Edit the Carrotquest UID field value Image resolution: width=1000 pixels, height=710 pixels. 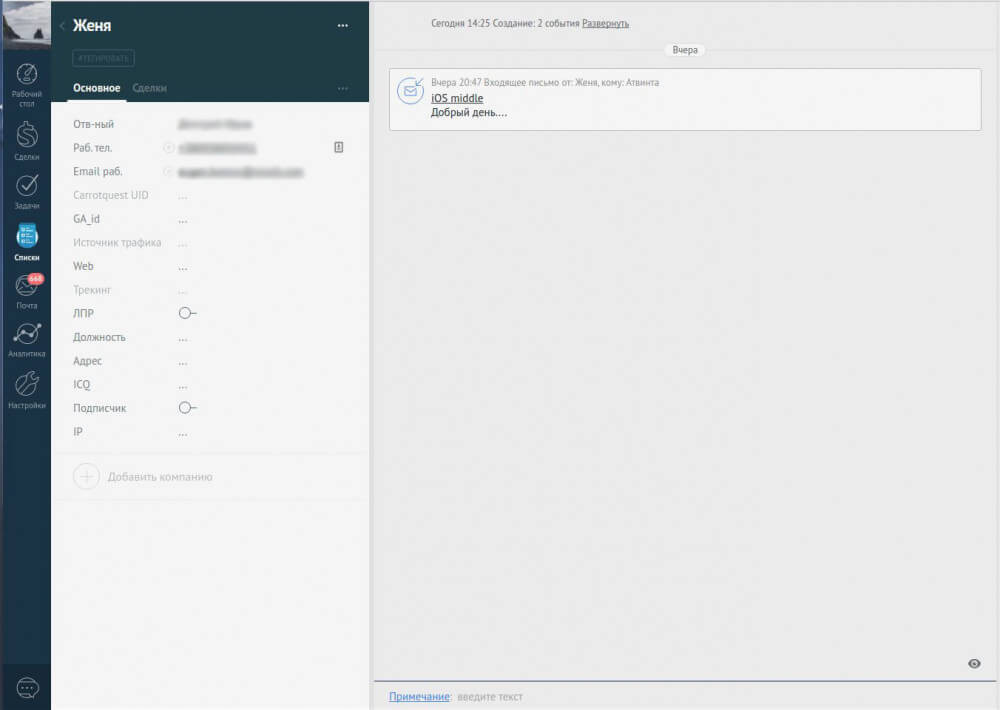[182, 196]
